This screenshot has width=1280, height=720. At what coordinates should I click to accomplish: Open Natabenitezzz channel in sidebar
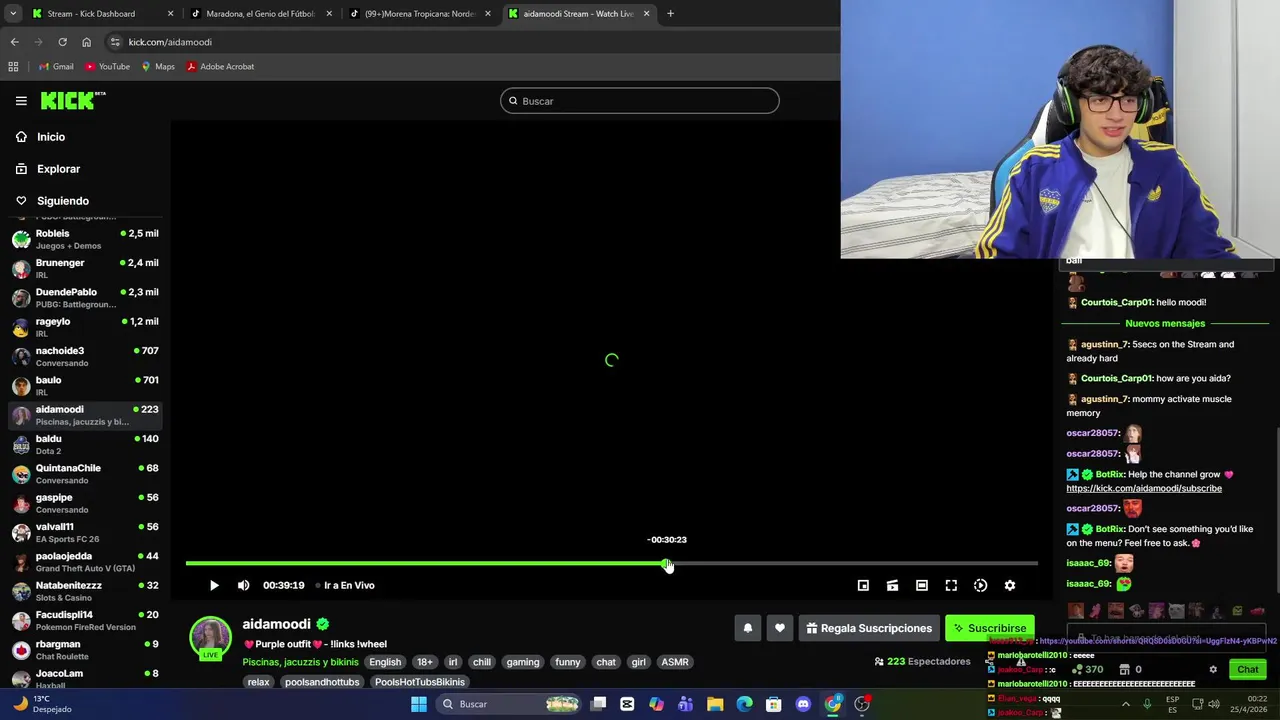(85, 591)
